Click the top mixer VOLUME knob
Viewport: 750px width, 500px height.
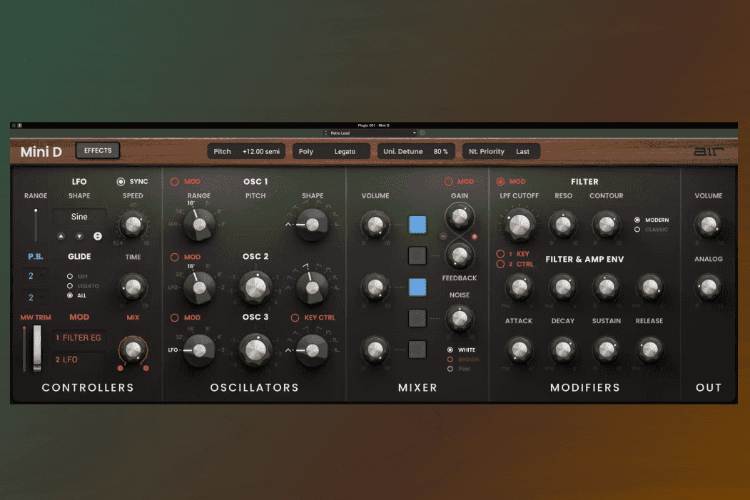(x=375, y=224)
